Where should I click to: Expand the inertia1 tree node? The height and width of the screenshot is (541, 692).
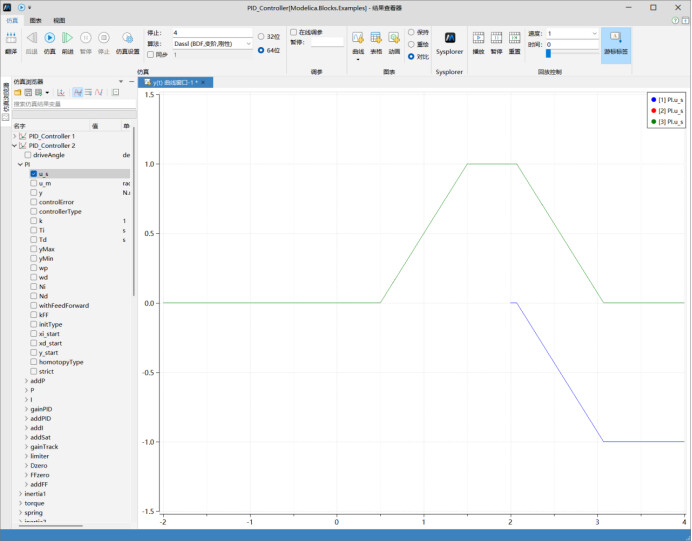tap(20, 494)
